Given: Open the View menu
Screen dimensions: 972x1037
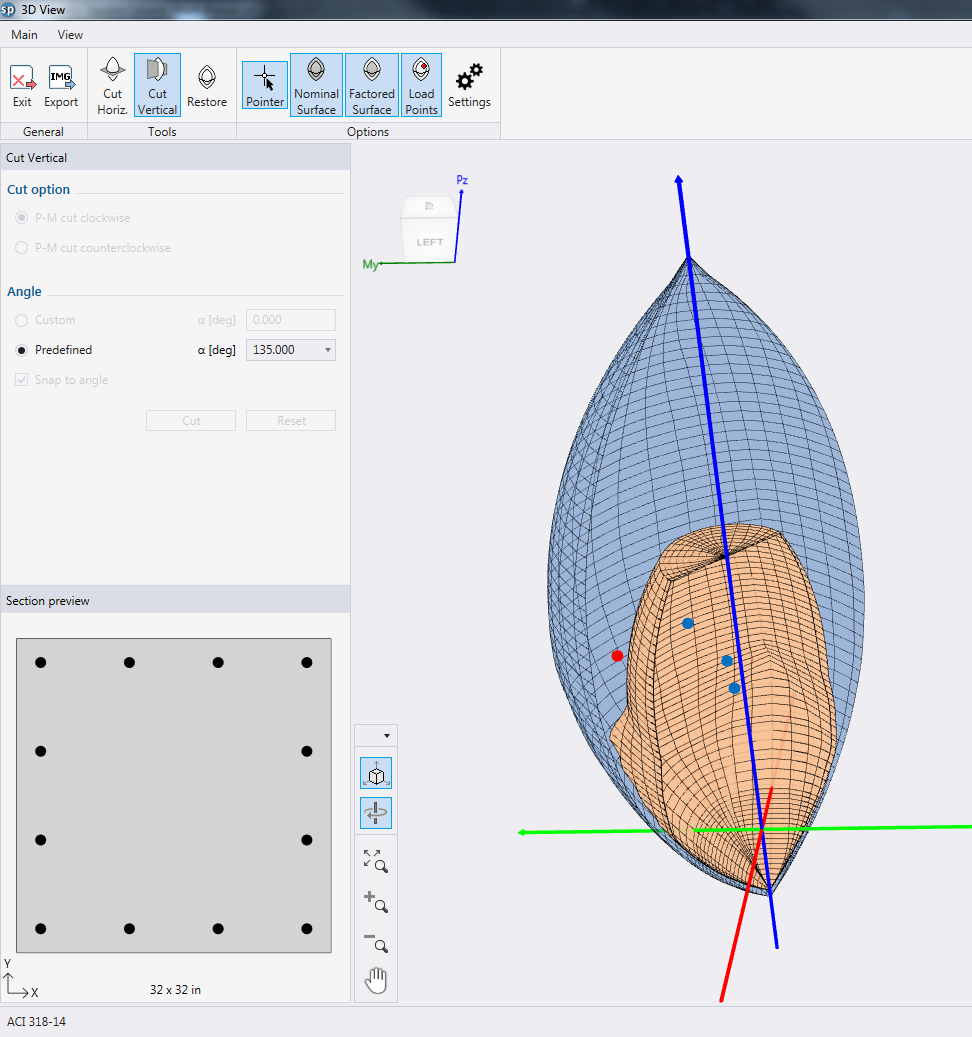Looking at the screenshot, I should [70, 34].
